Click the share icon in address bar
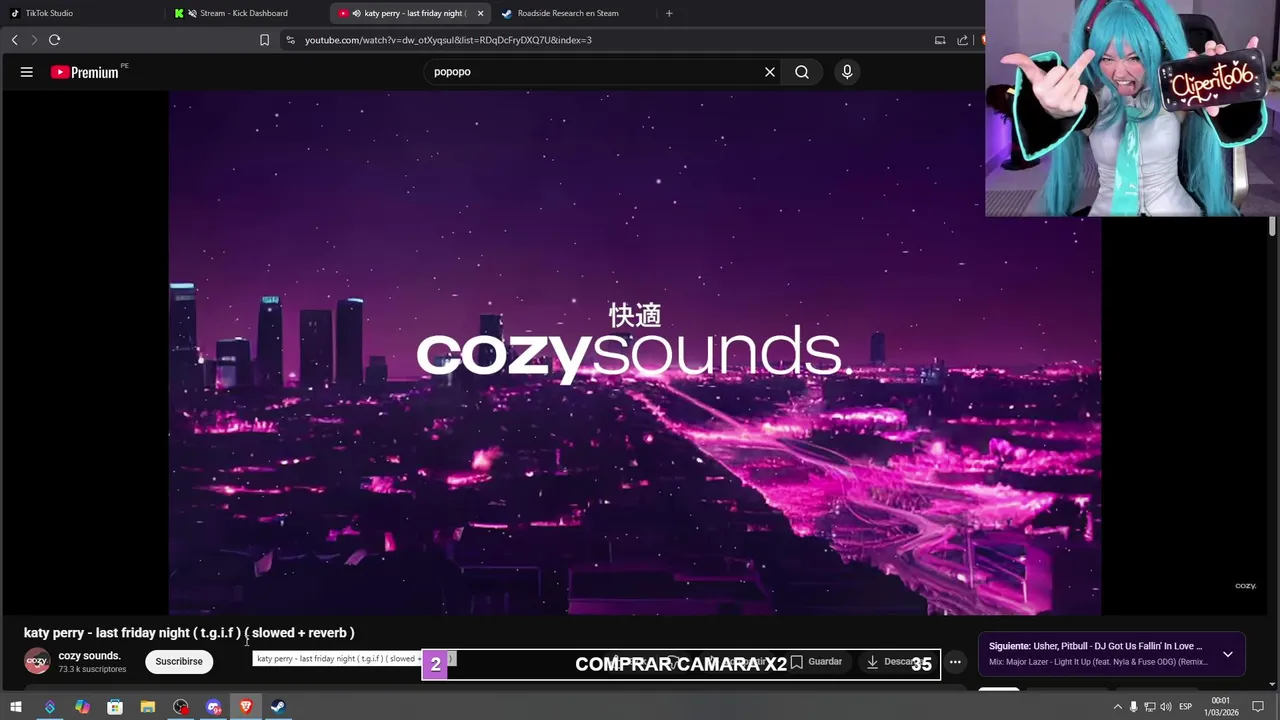 [962, 40]
